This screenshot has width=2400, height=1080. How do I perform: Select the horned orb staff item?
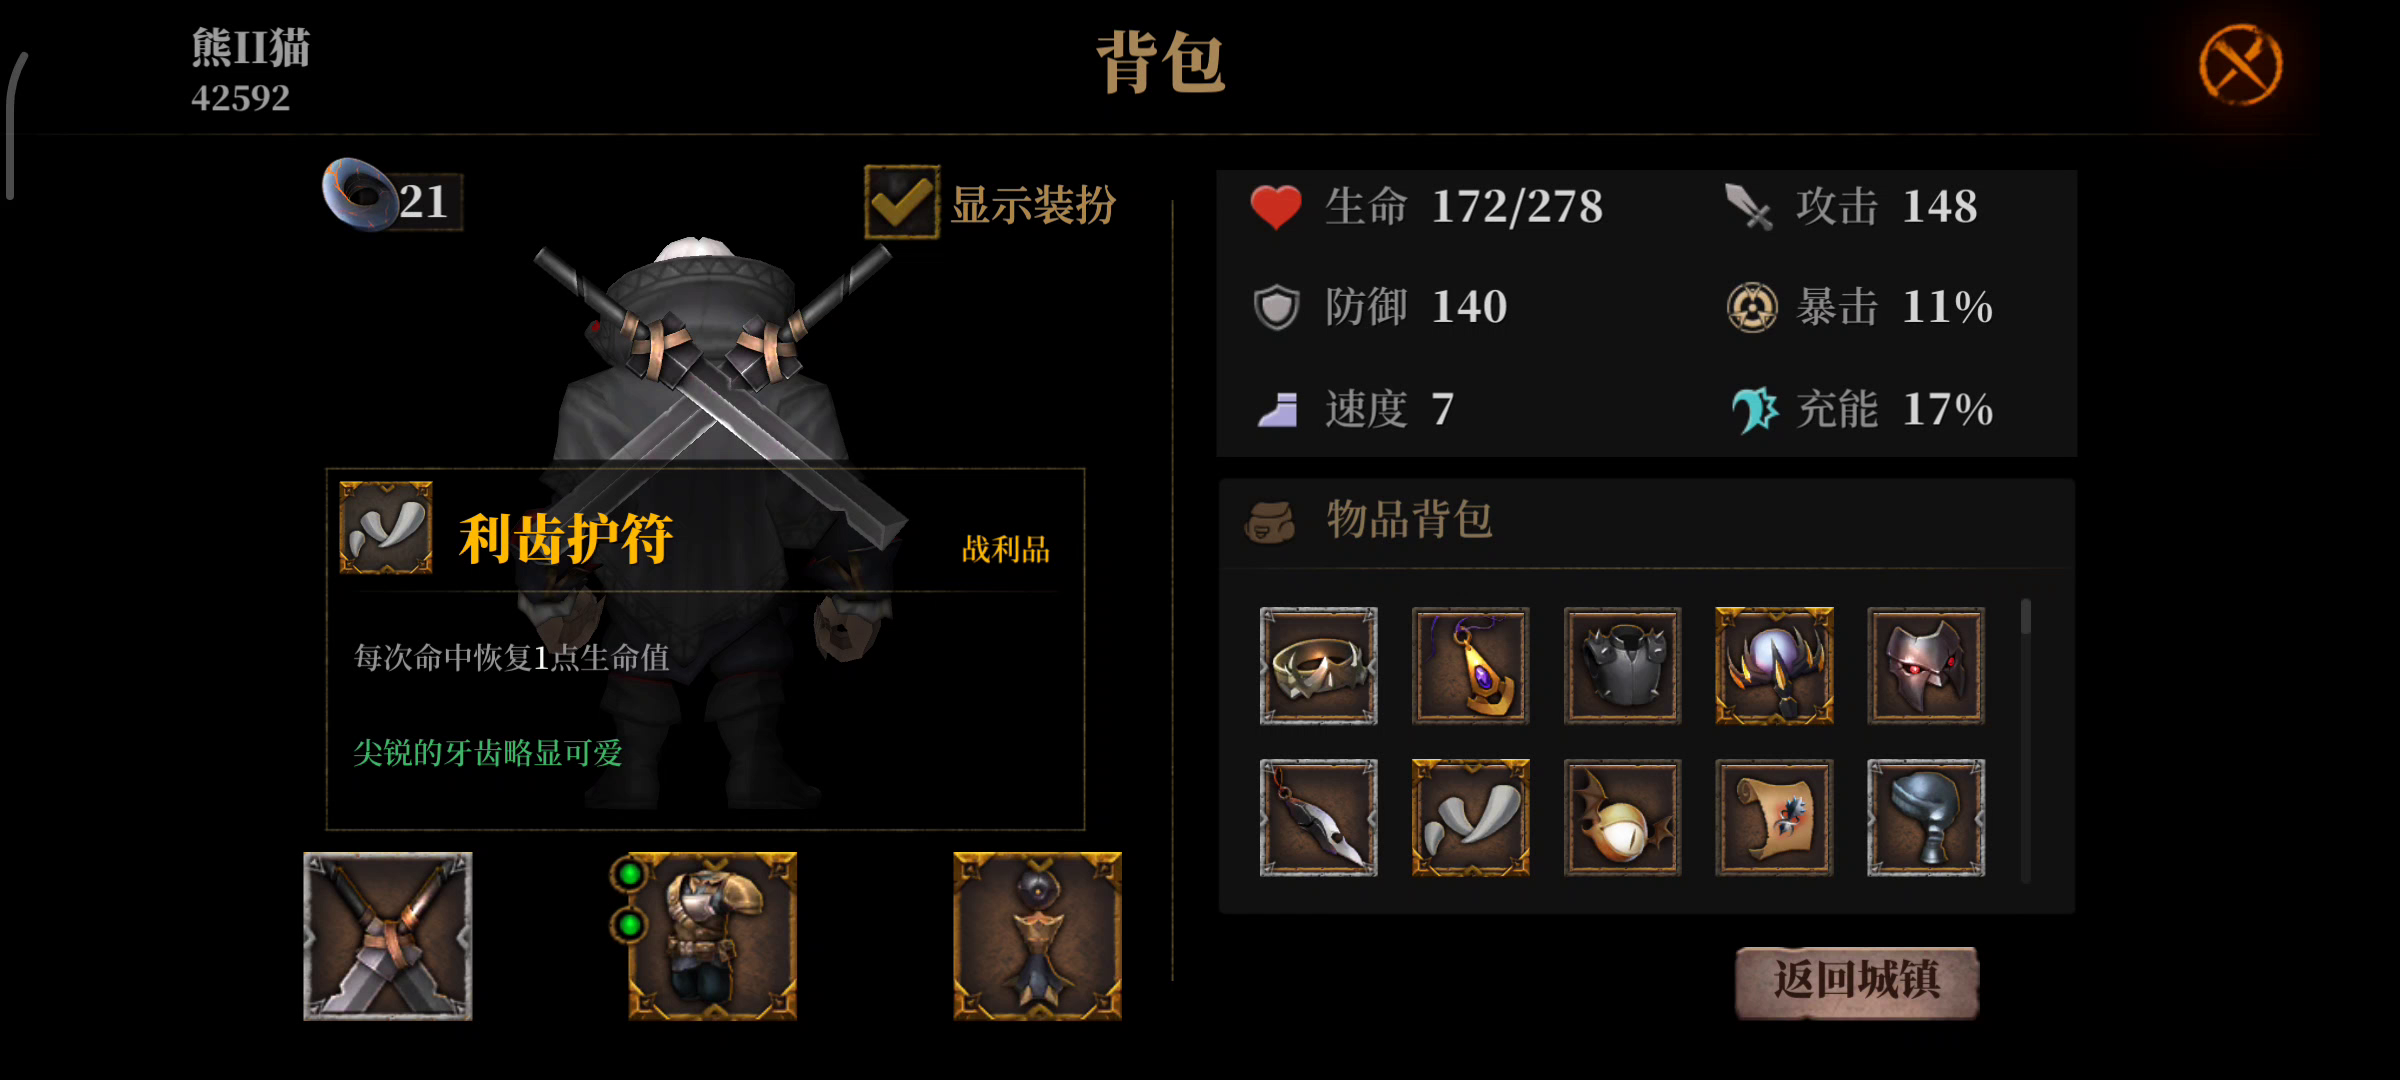pyautogui.click(x=1774, y=665)
